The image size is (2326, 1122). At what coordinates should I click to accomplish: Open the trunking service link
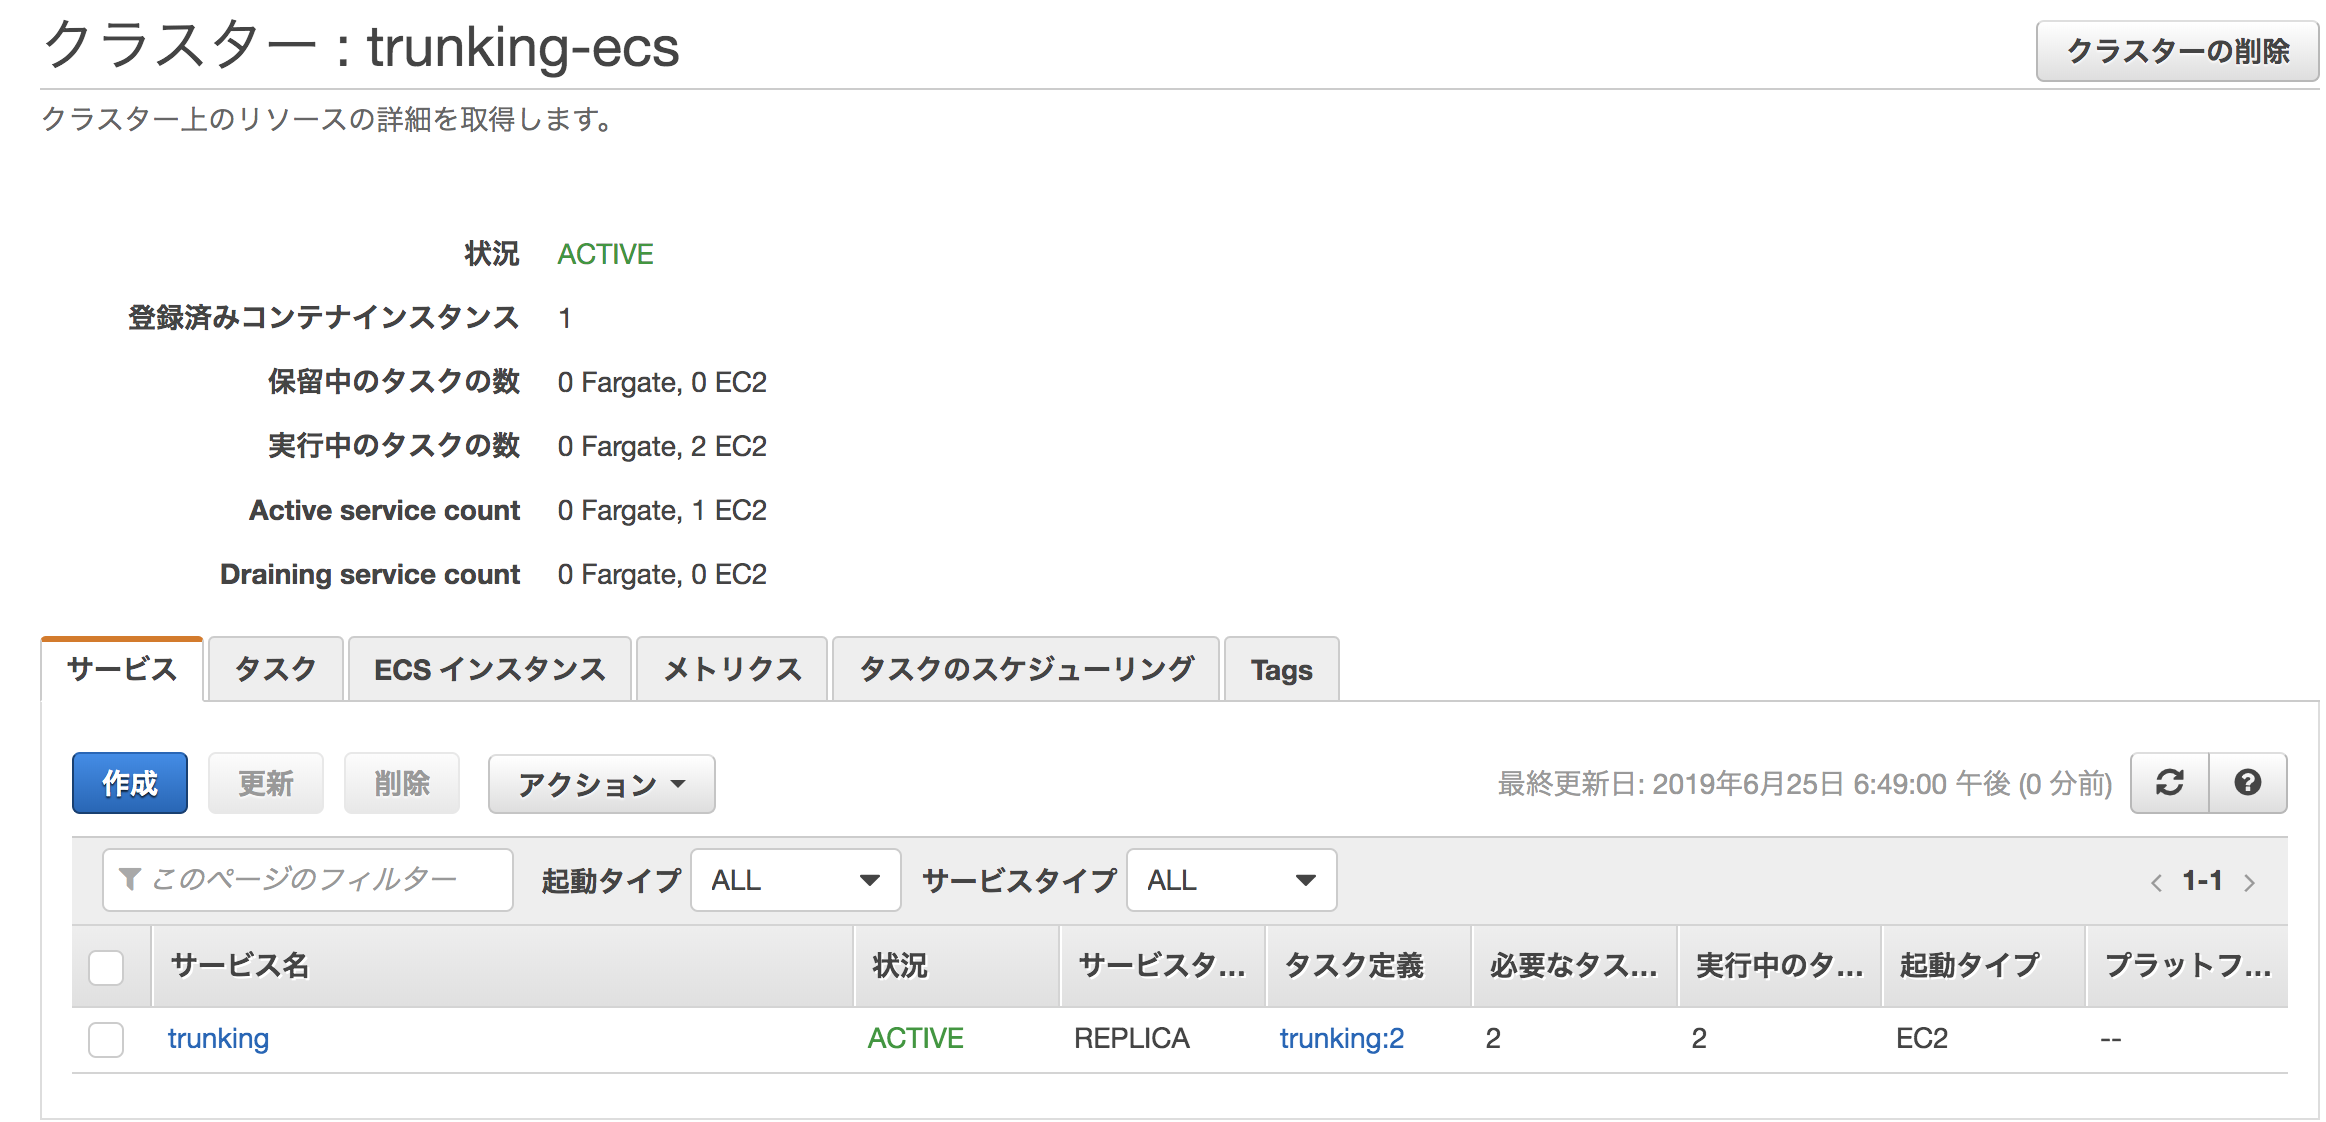[x=218, y=1039]
